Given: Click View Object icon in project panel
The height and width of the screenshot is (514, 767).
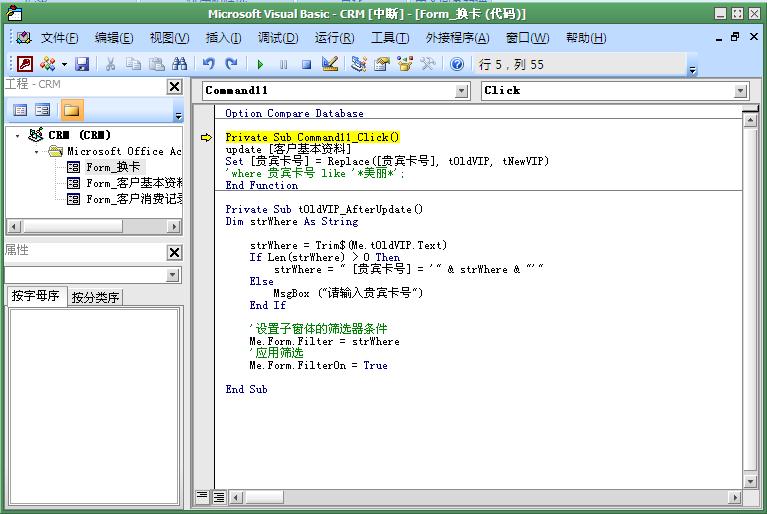Looking at the screenshot, I should [x=43, y=110].
